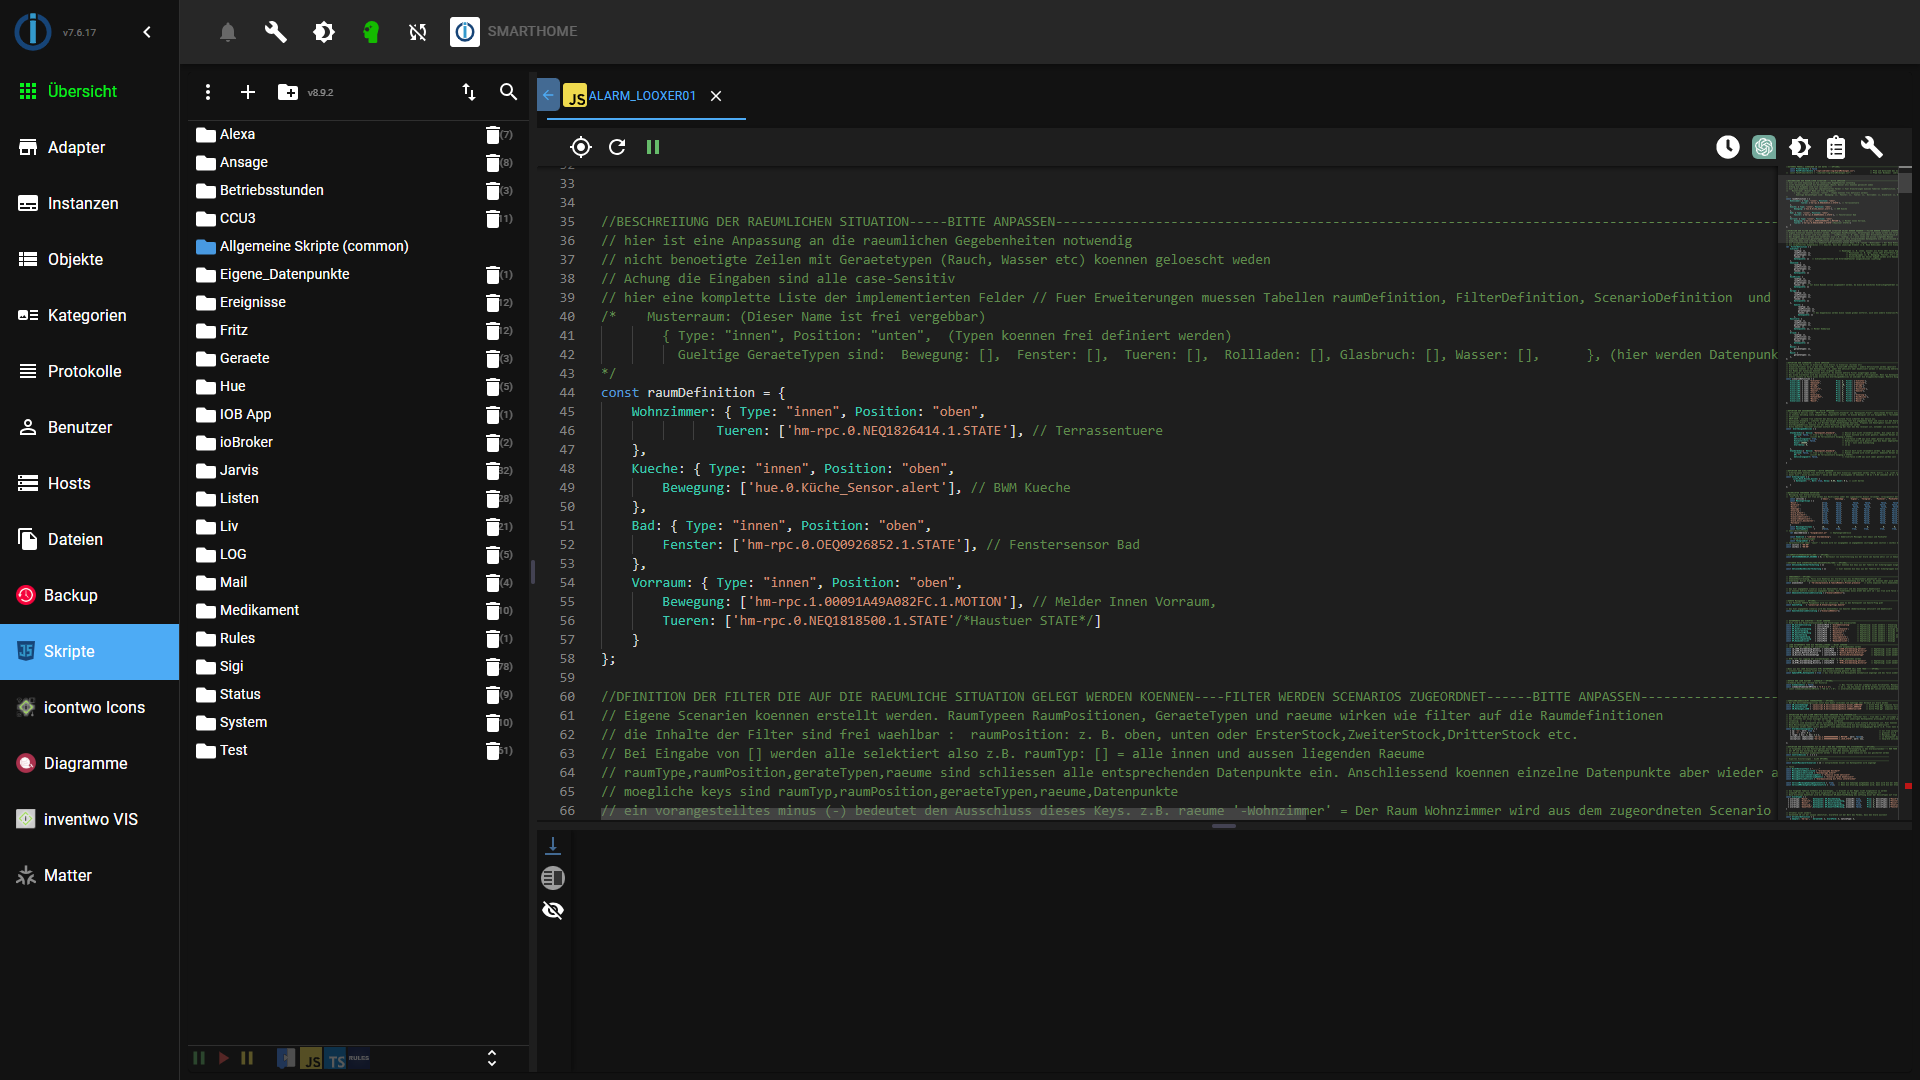Toggle theme brightness icon in top bar
This screenshot has width=1920, height=1080.
coord(324,32)
